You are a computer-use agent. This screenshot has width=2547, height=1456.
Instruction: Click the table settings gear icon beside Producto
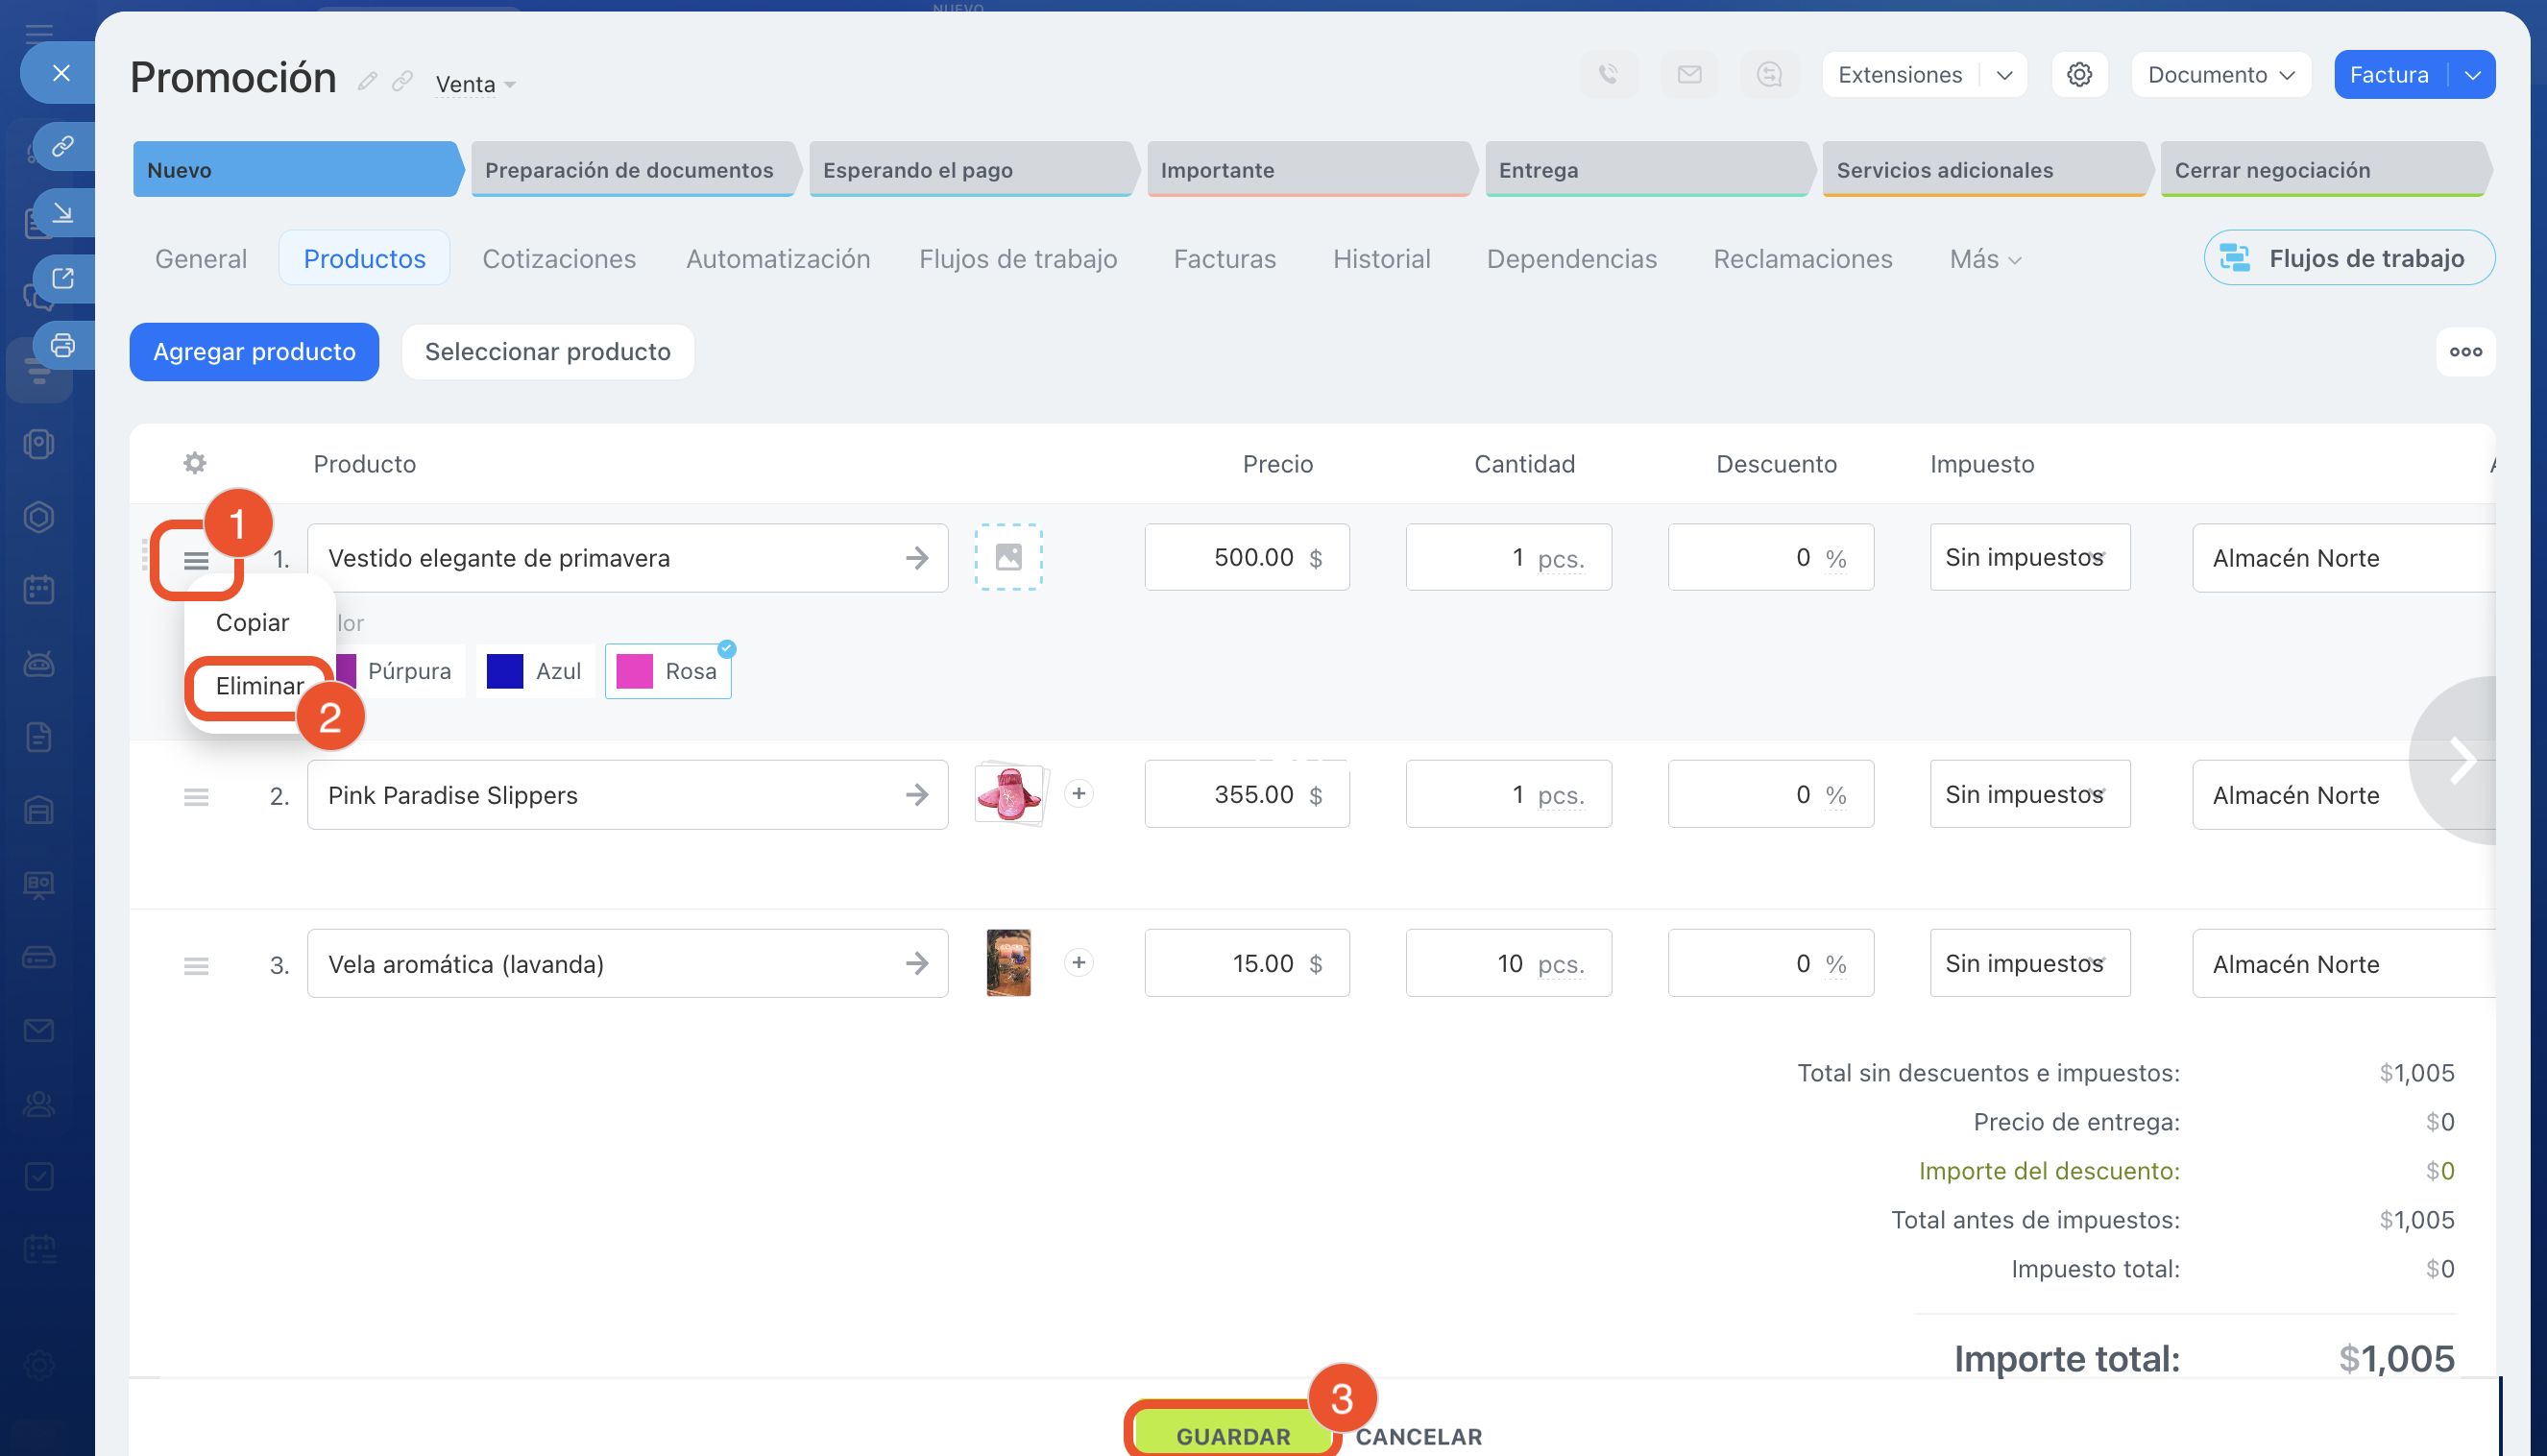tap(195, 463)
